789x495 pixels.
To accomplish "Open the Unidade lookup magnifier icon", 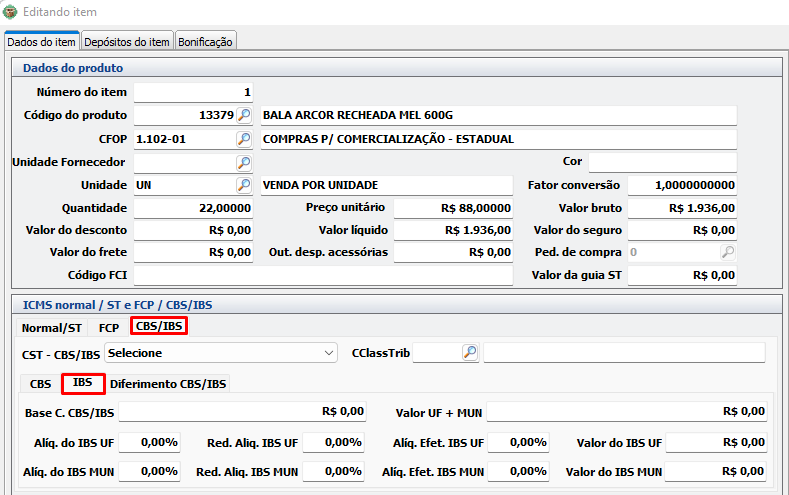I will tap(244, 185).
